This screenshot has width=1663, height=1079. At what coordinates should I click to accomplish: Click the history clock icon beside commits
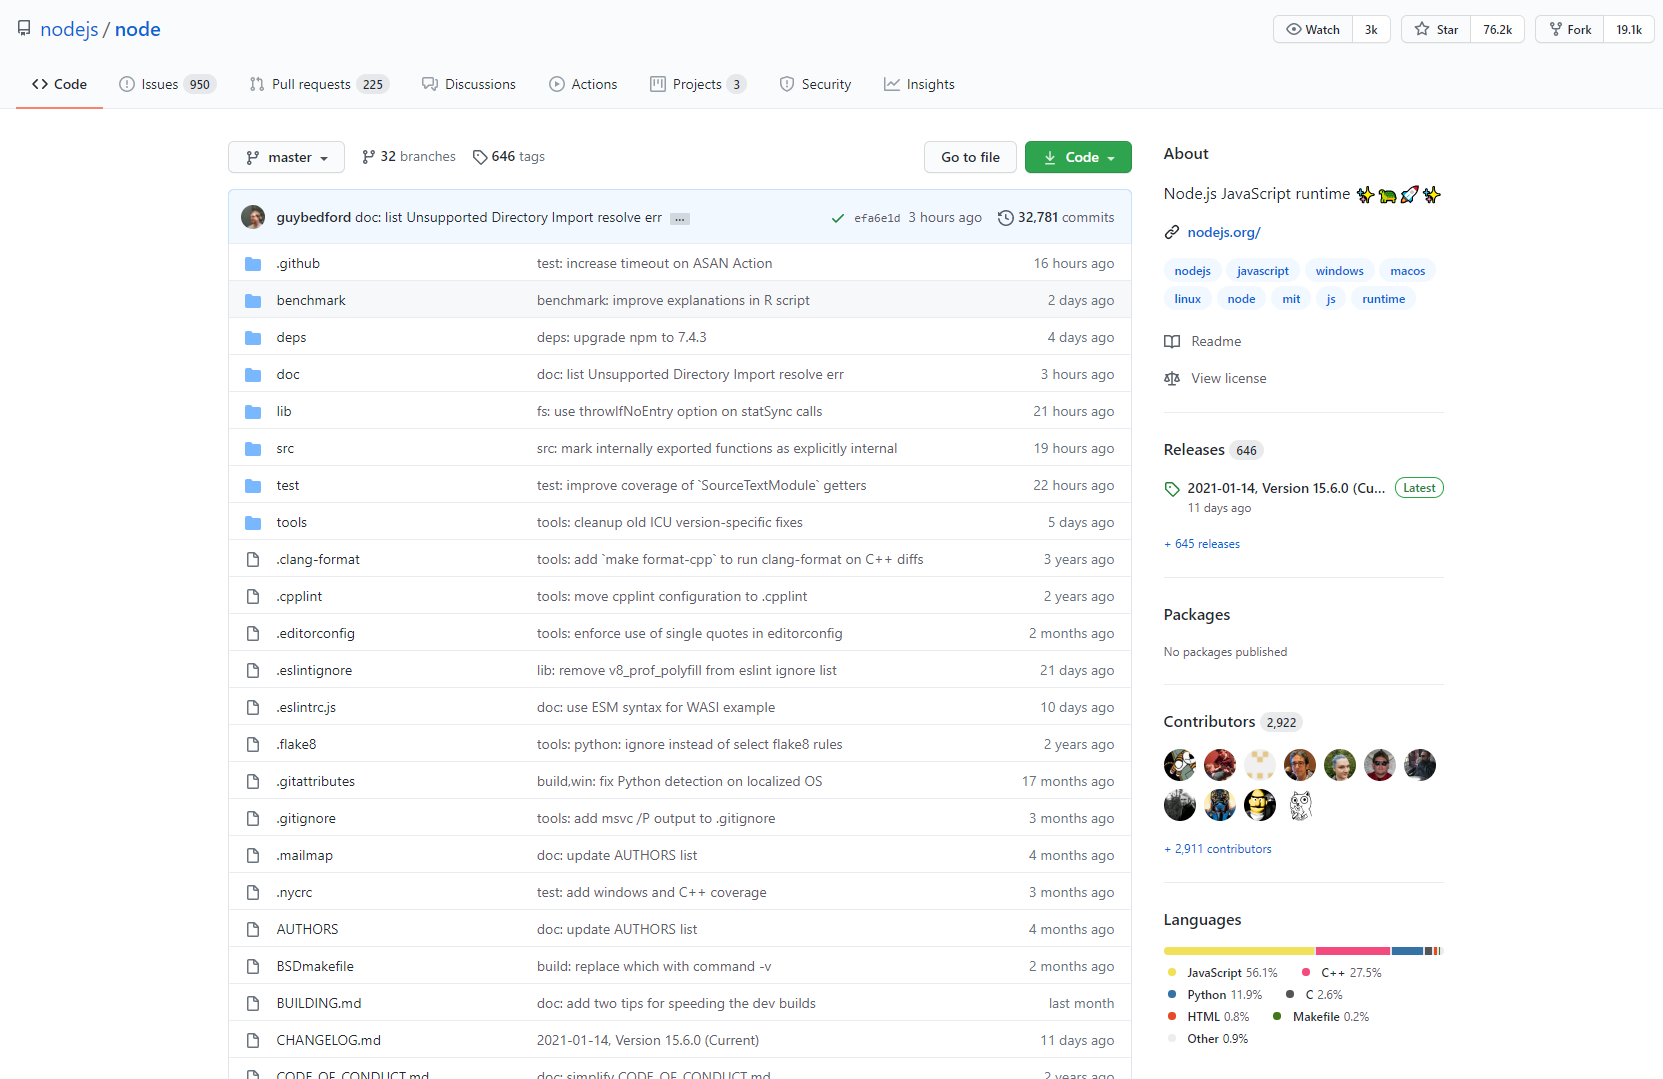point(1006,218)
